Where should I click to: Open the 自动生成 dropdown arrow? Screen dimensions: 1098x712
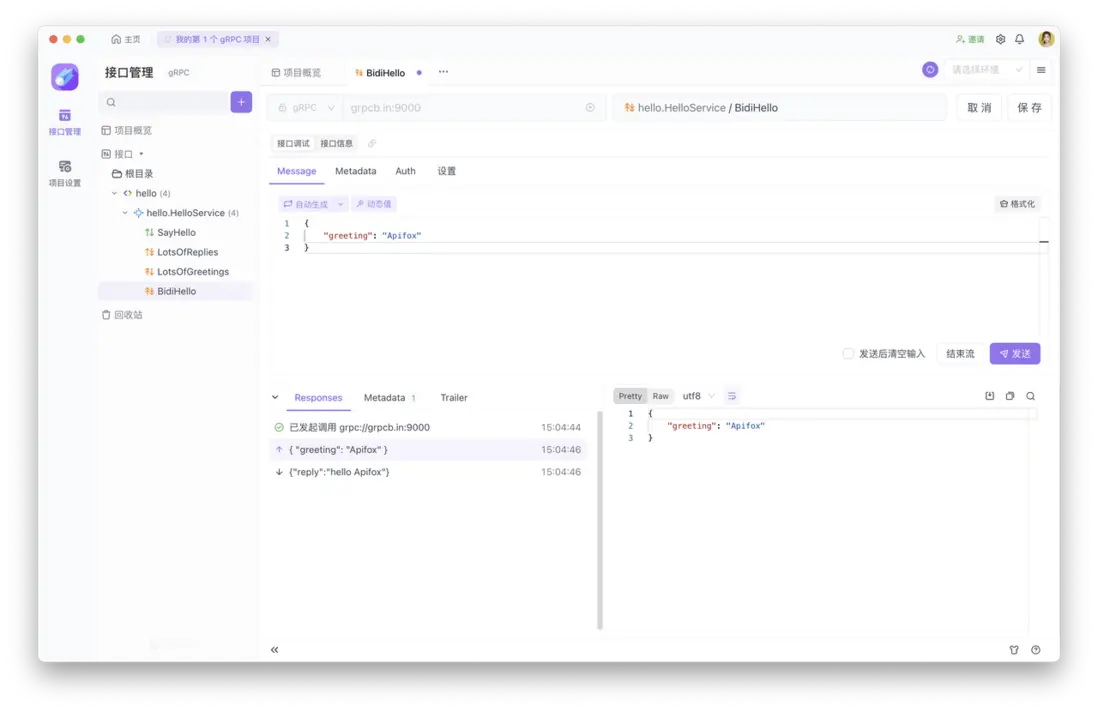pyautogui.click(x=340, y=204)
